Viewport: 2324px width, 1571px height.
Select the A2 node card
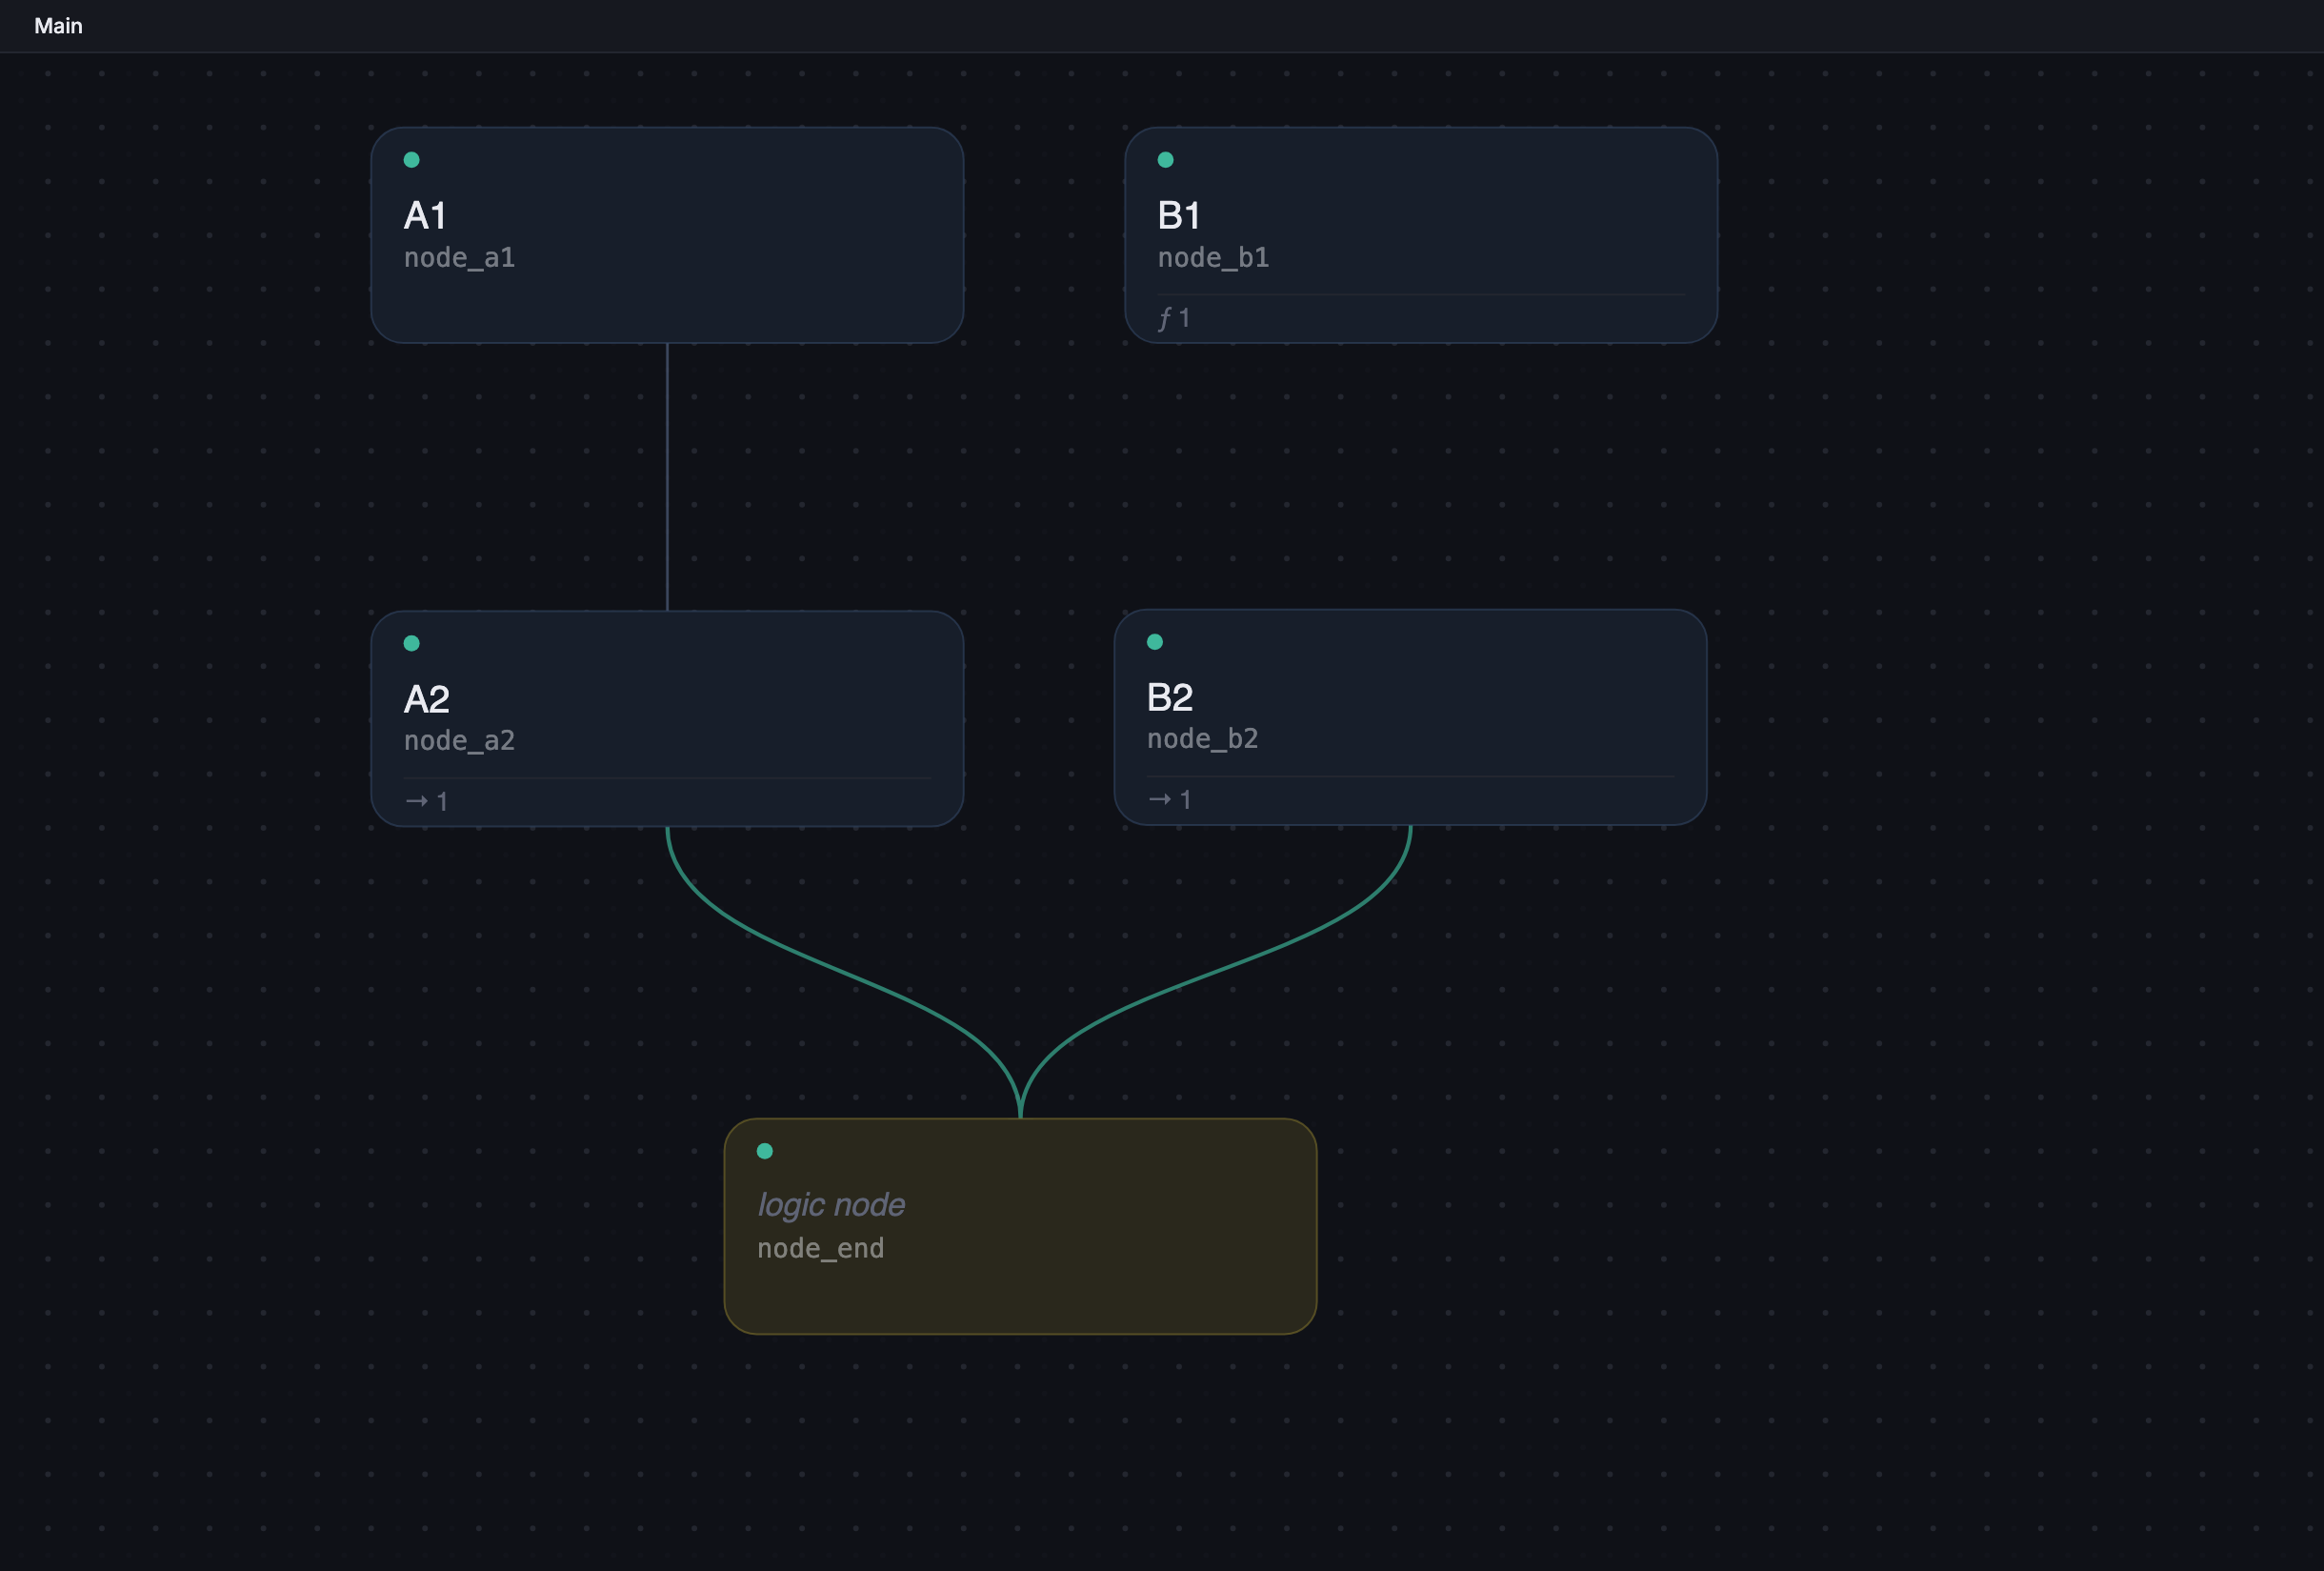[x=667, y=718]
